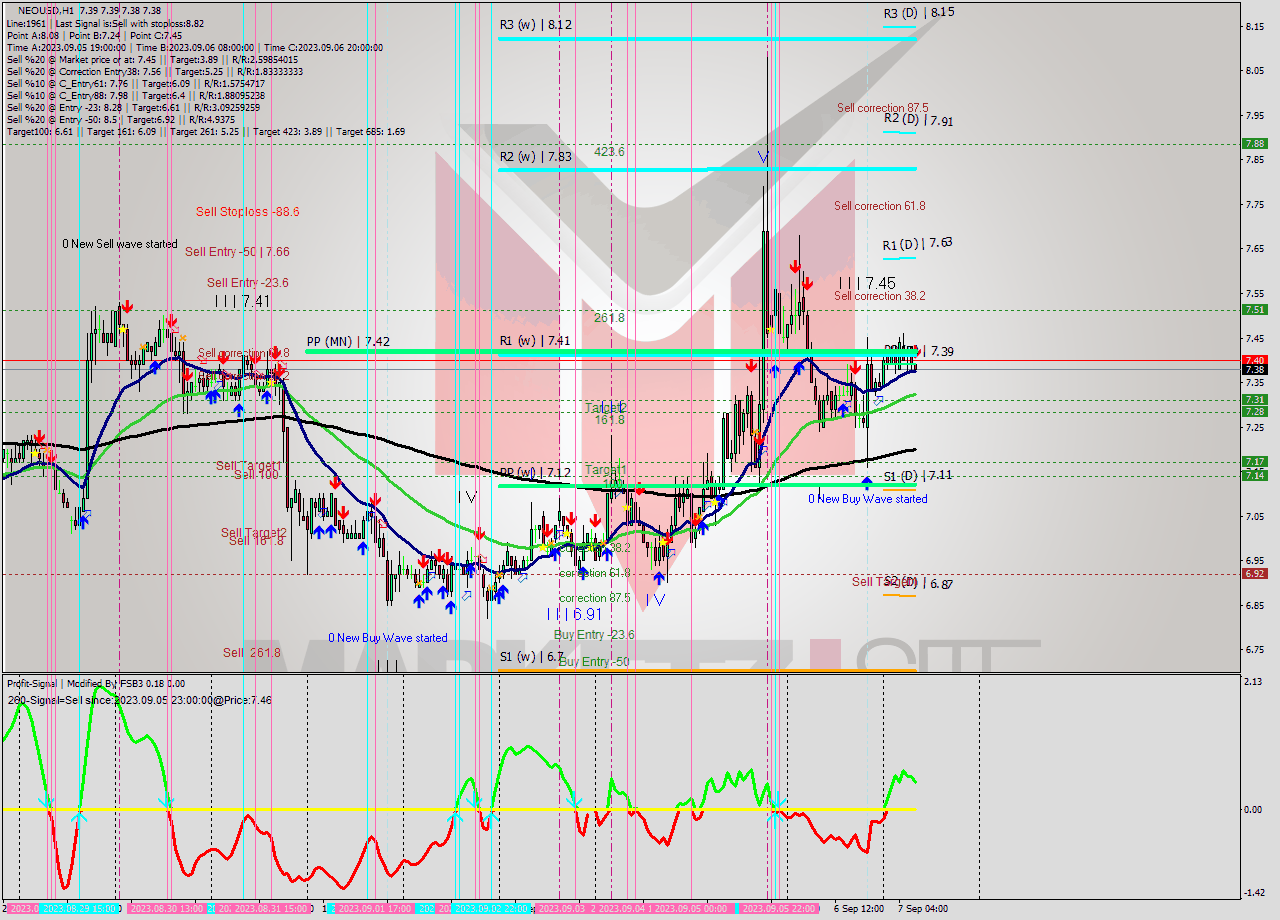Viewport: 1280px width, 920px height.
Task: Click the green 7.51 price tag on axis
Action: click(1254, 309)
